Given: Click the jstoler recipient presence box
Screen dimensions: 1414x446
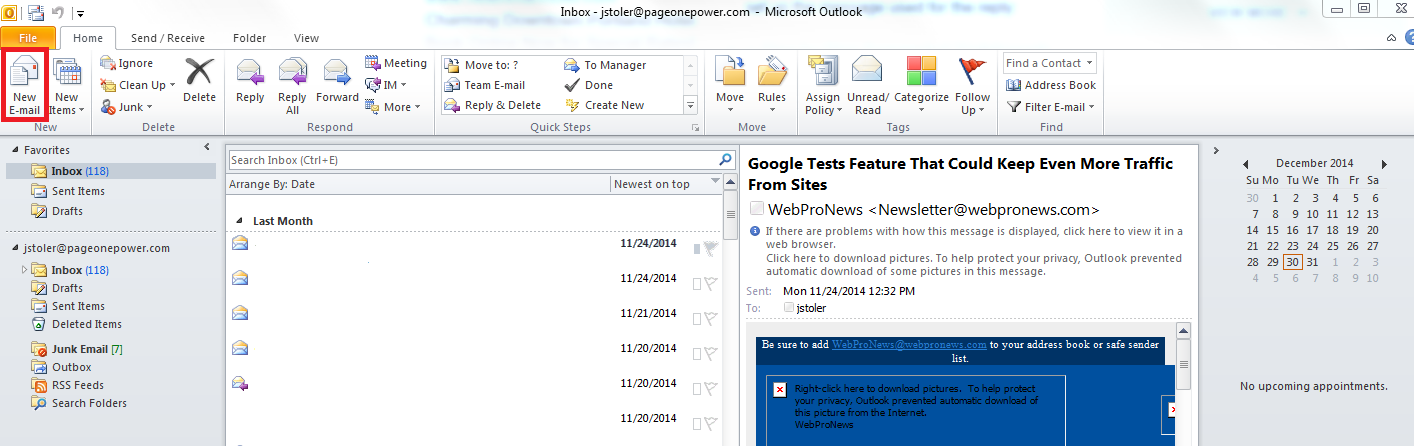Looking at the screenshot, I should pos(789,308).
